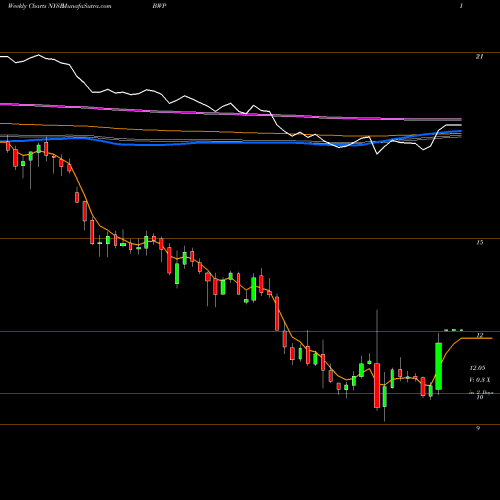Click the 'in 2 Days' text
500x500 pixels.
481,392
